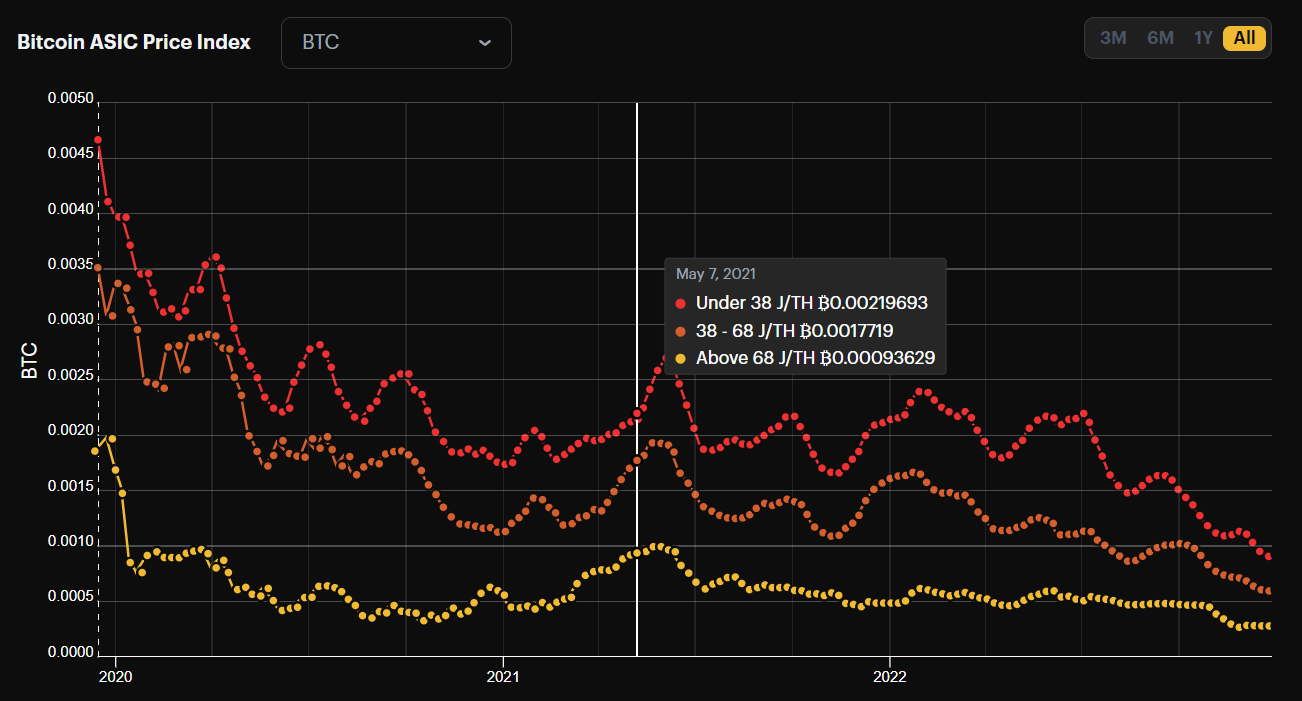Click the 2022 label on the x-axis

click(890, 676)
